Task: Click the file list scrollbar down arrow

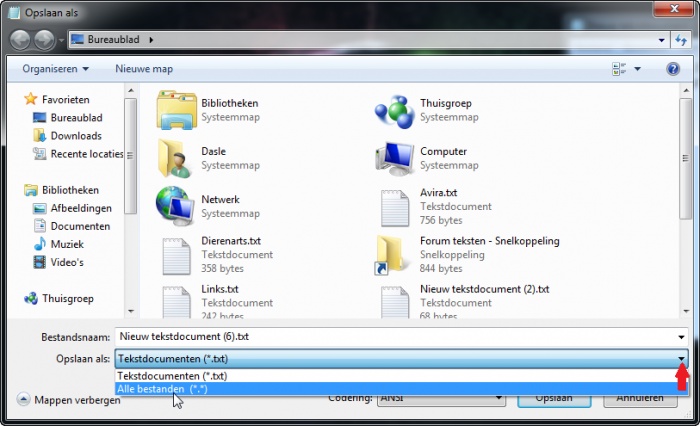Action: point(686,311)
